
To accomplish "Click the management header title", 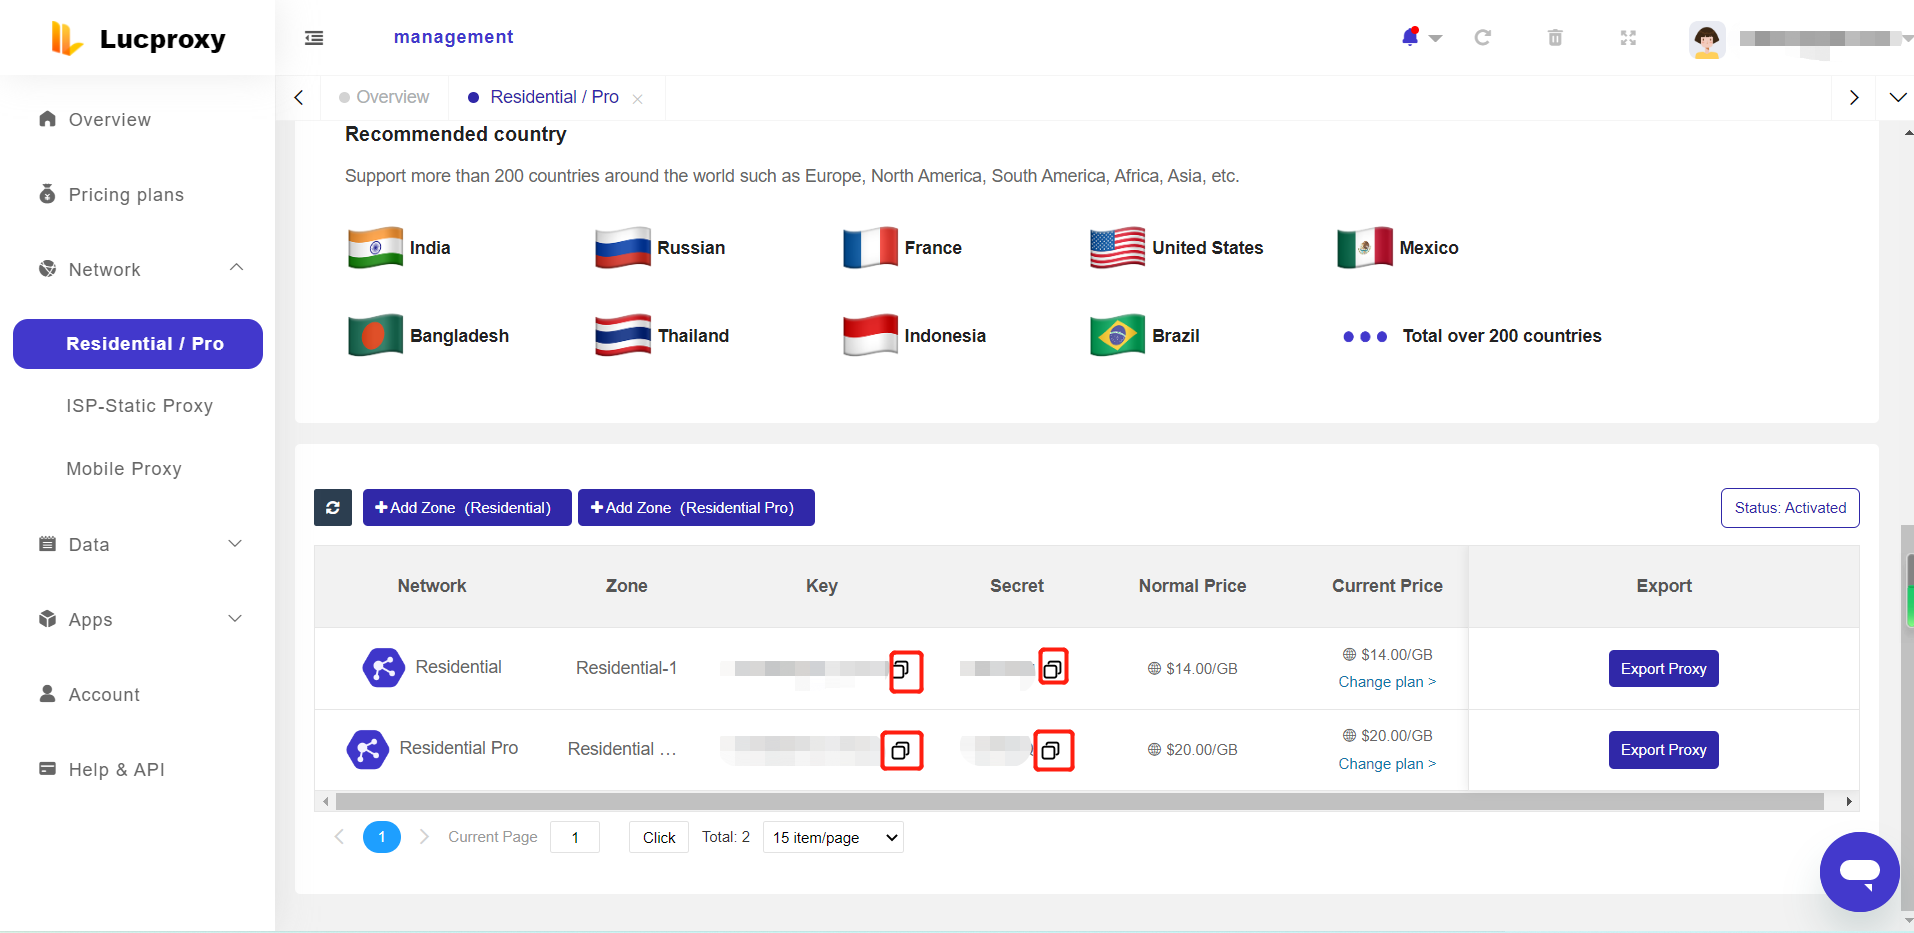I will 453,37.
